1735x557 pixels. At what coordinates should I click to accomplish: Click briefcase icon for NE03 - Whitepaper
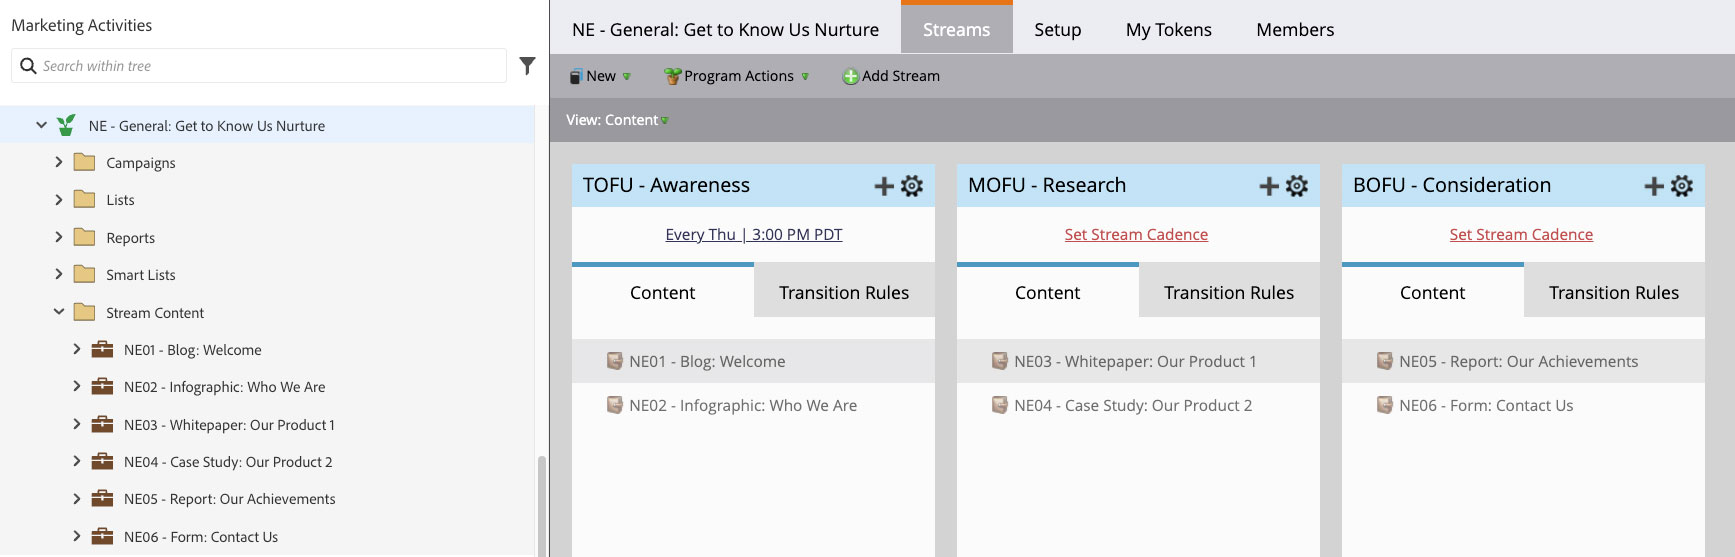102,424
